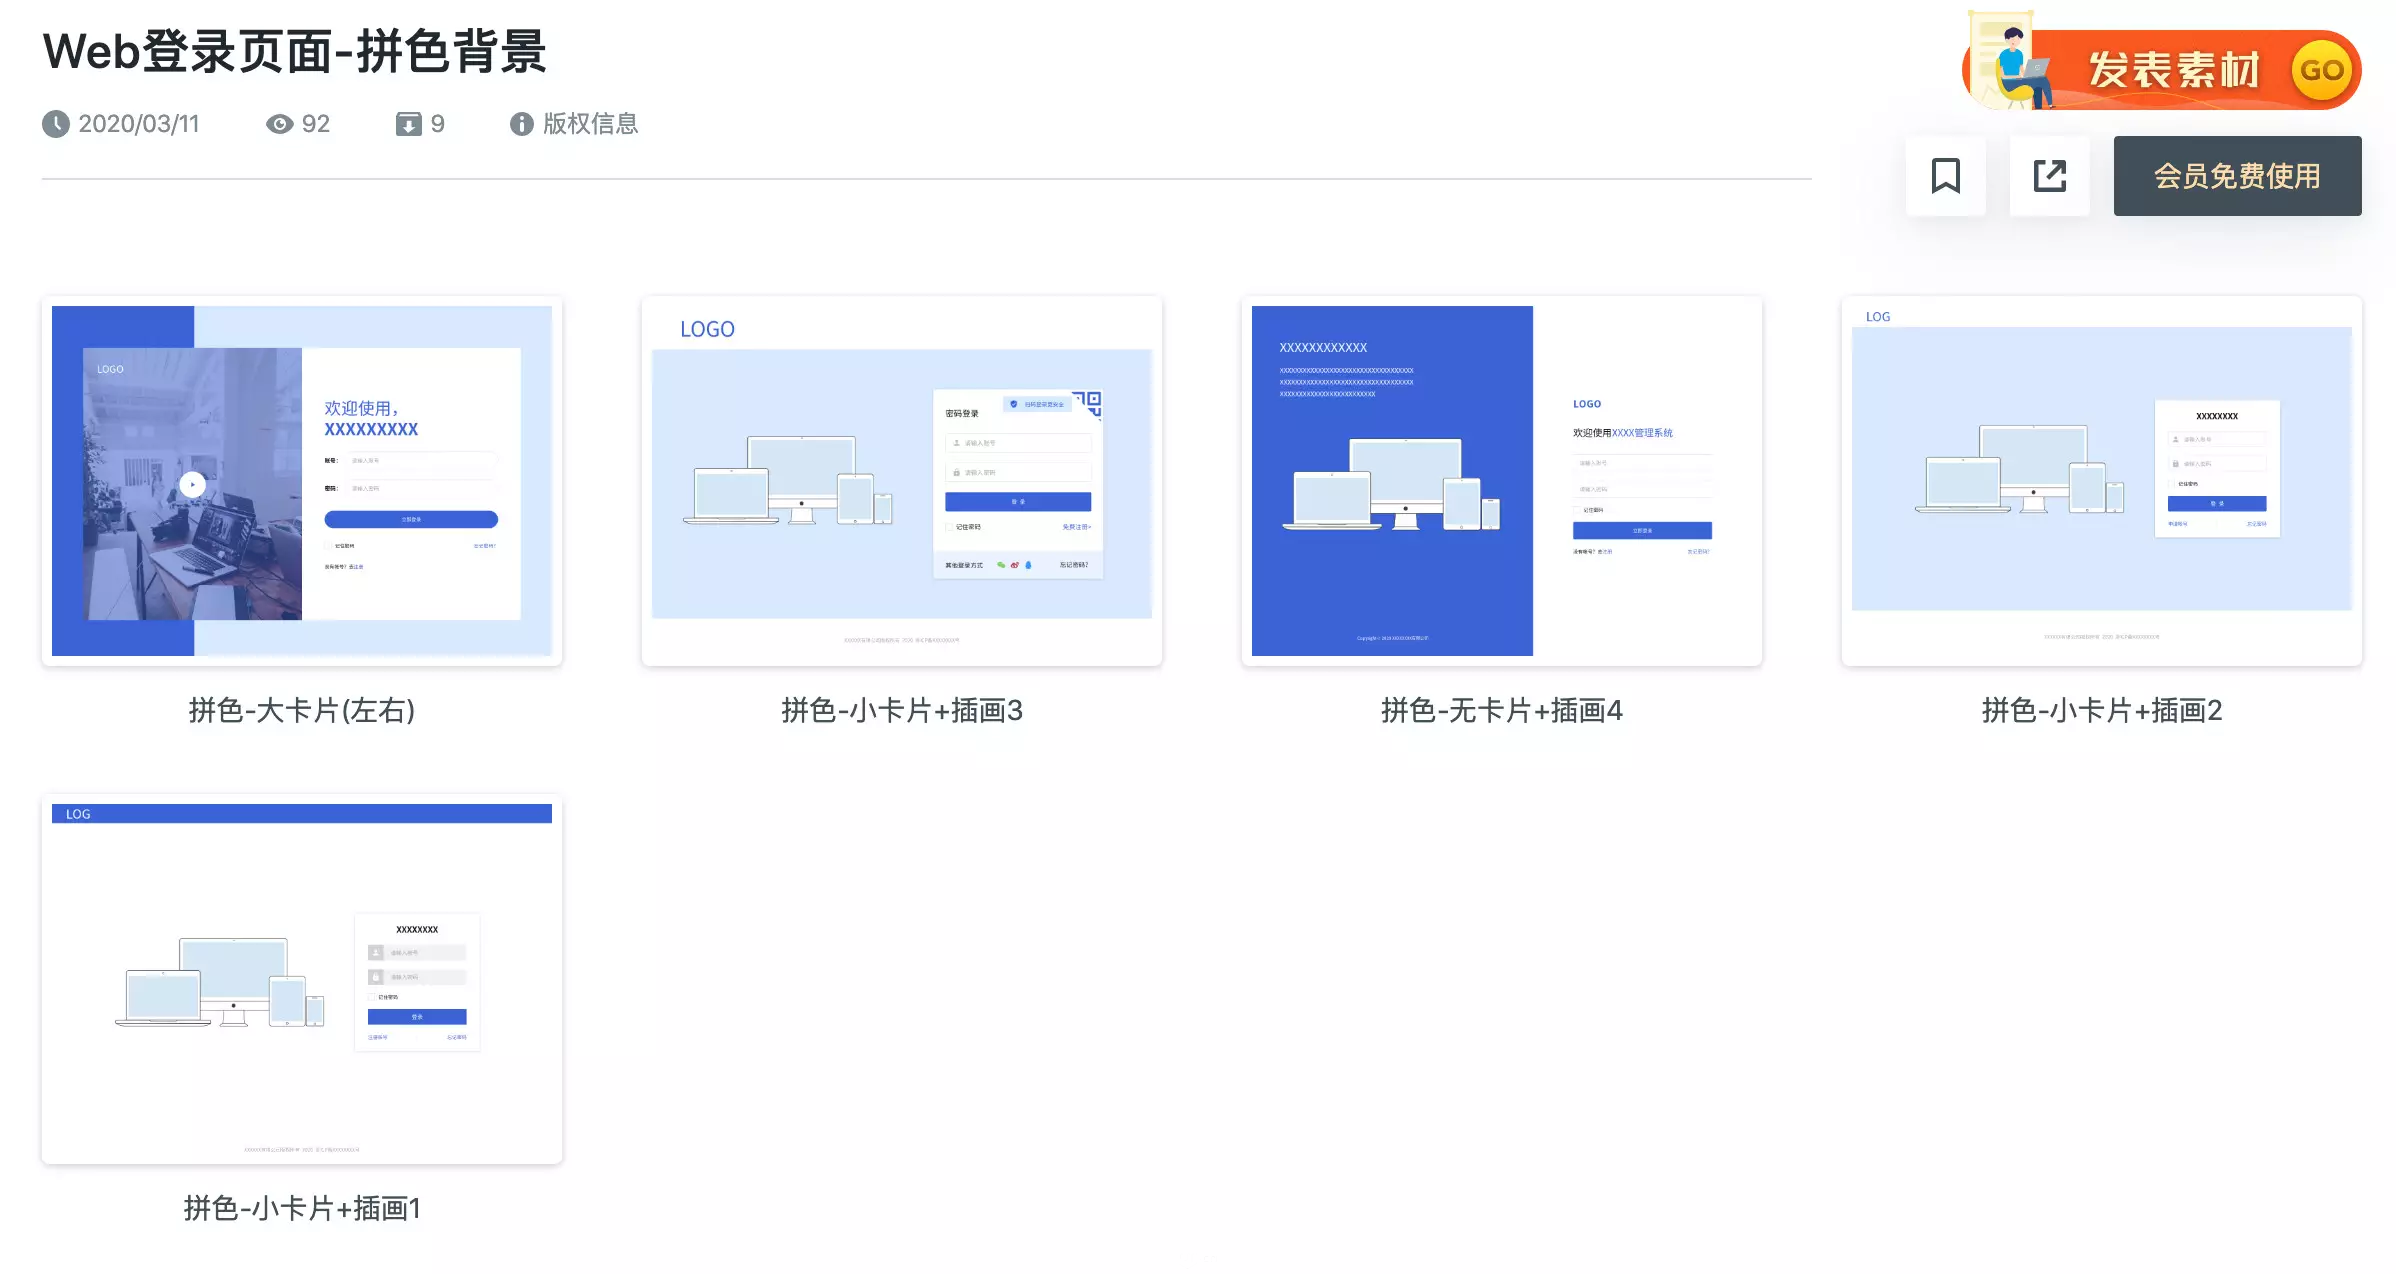
Task: Open the 拼色-小卡片+插画2 thumbnail
Action: (2102, 481)
